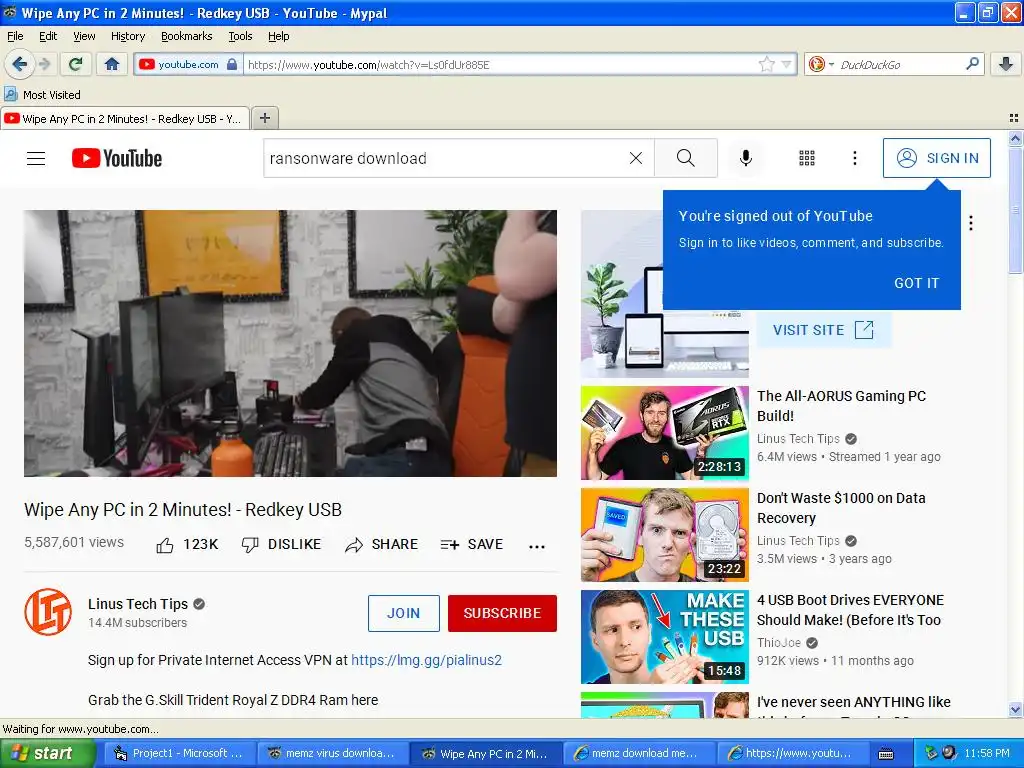The image size is (1024, 768).
Task: Open Don't Waste $1000 on Data Recovery title
Action: [841, 507]
